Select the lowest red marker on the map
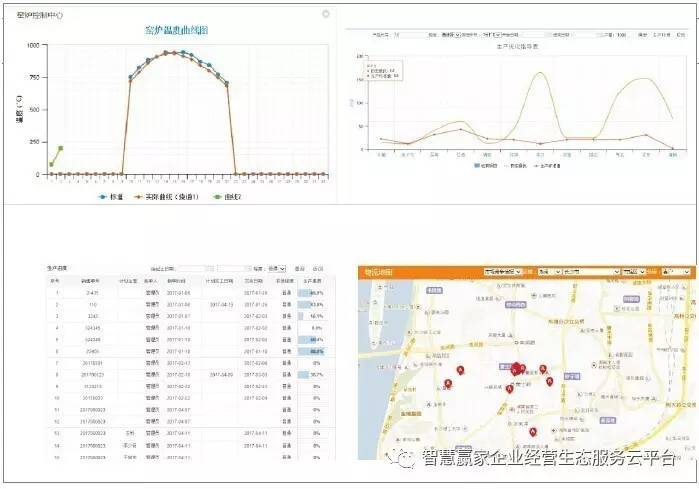Image resolution: width=699 pixels, height=489 pixels. click(x=533, y=432)
